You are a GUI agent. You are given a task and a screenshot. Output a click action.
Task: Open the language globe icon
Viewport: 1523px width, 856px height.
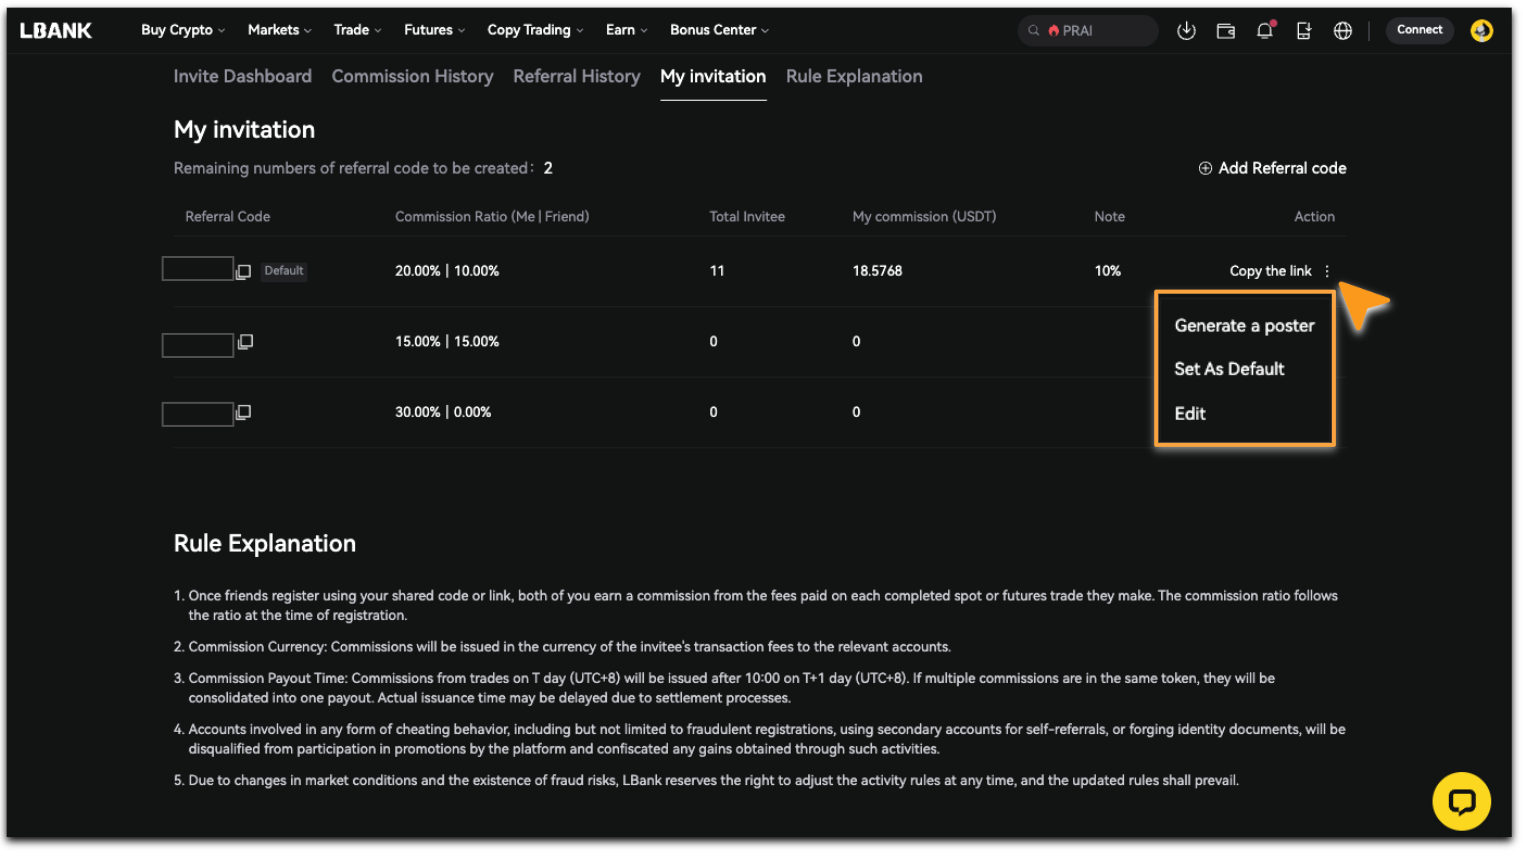pos(1343,31)
